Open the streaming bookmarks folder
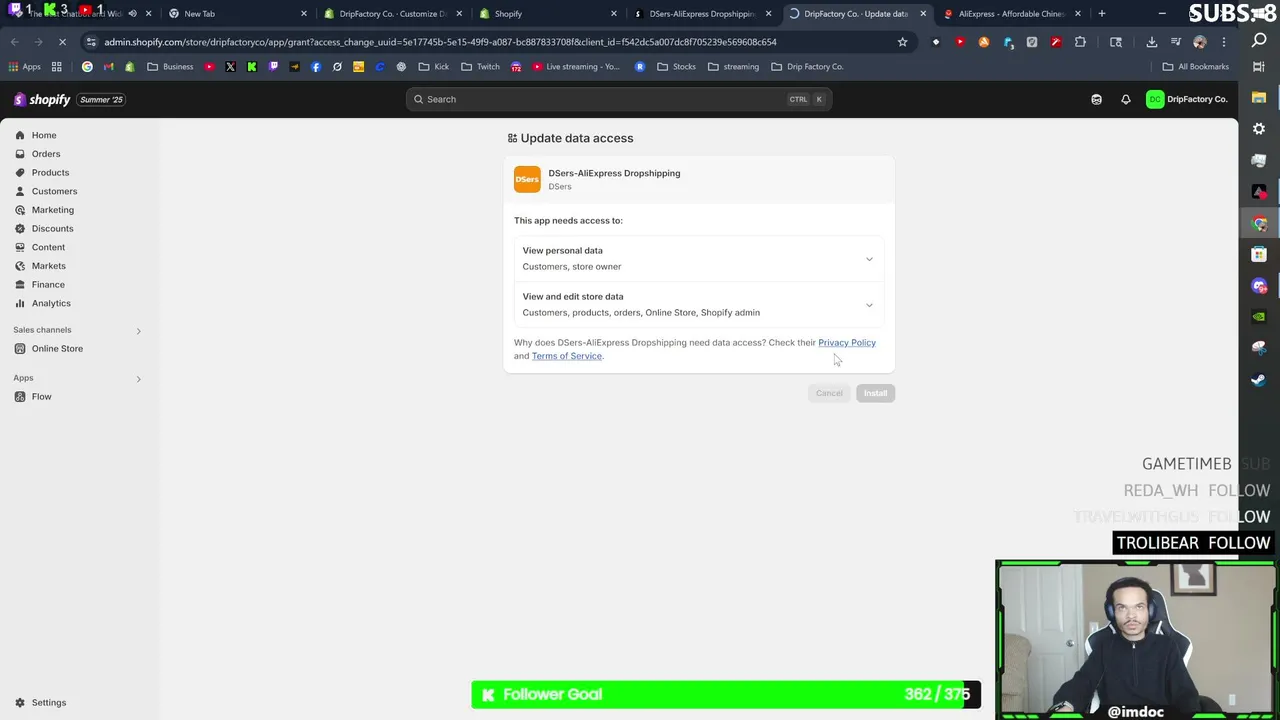The width and height of the screenshot is (1280, 720). click(x=733, y=67)
